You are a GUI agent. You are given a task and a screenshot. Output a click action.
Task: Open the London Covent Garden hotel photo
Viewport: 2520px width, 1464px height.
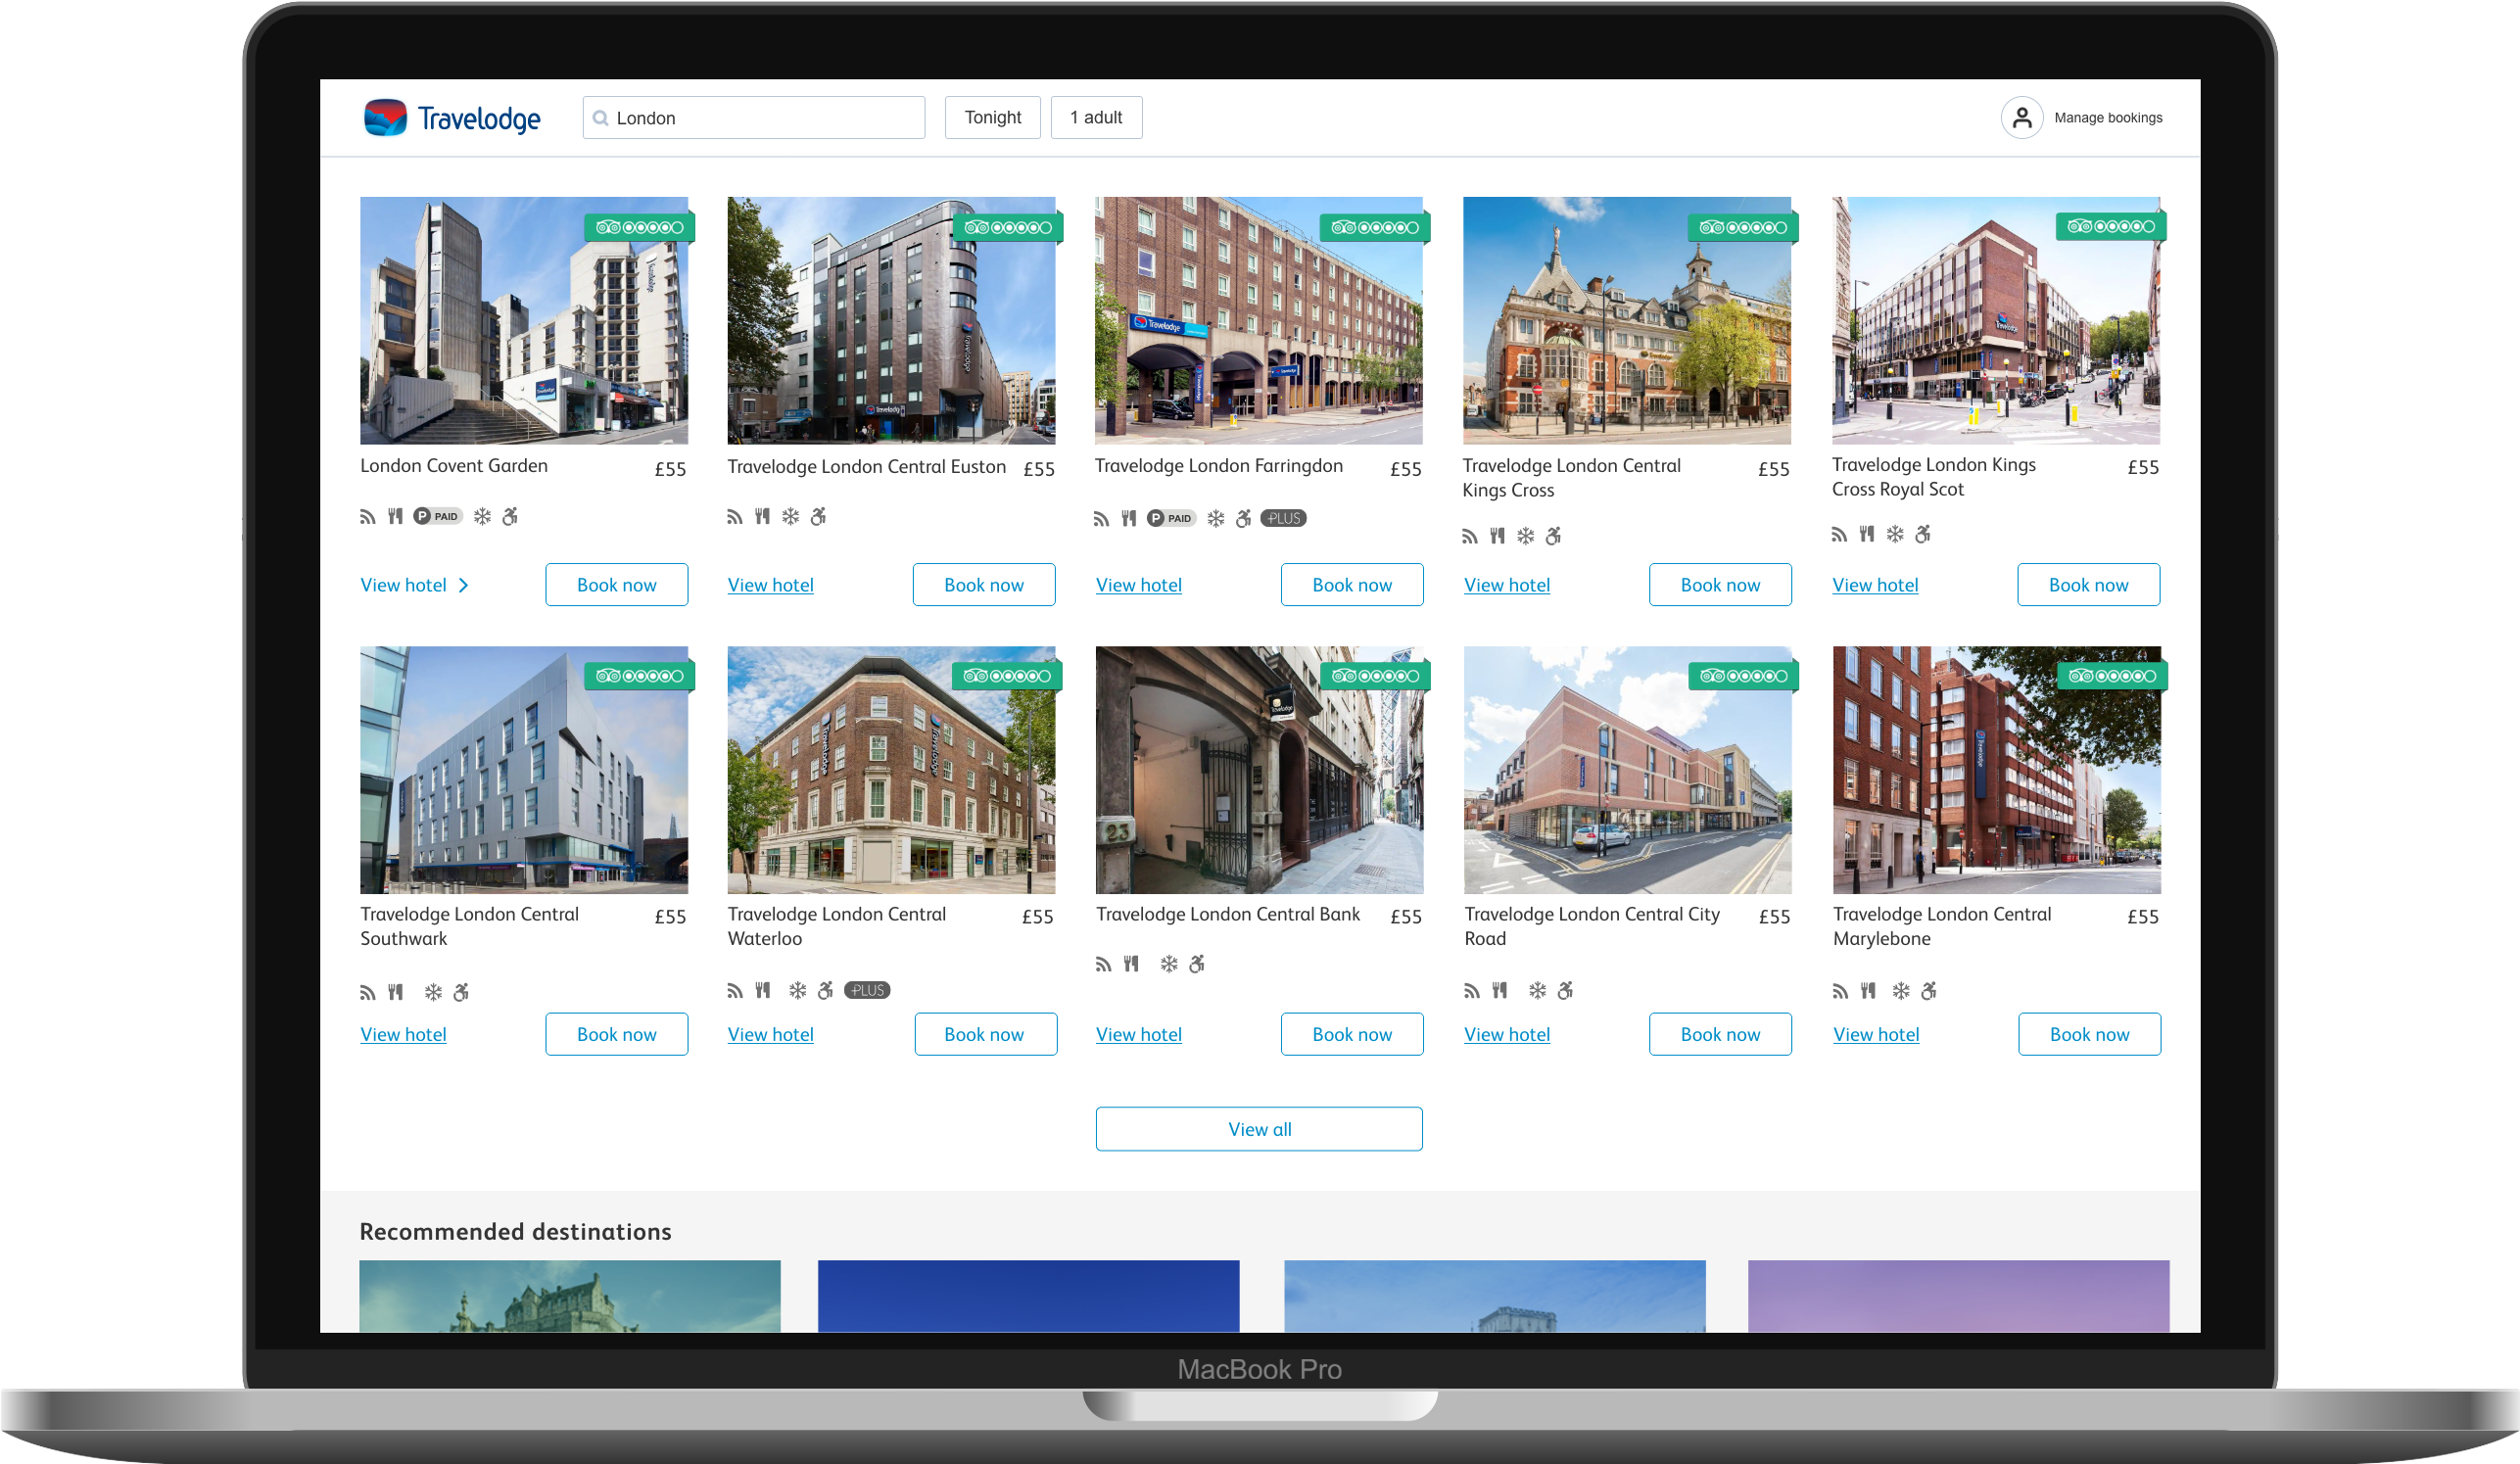click(x=524, y=320)
